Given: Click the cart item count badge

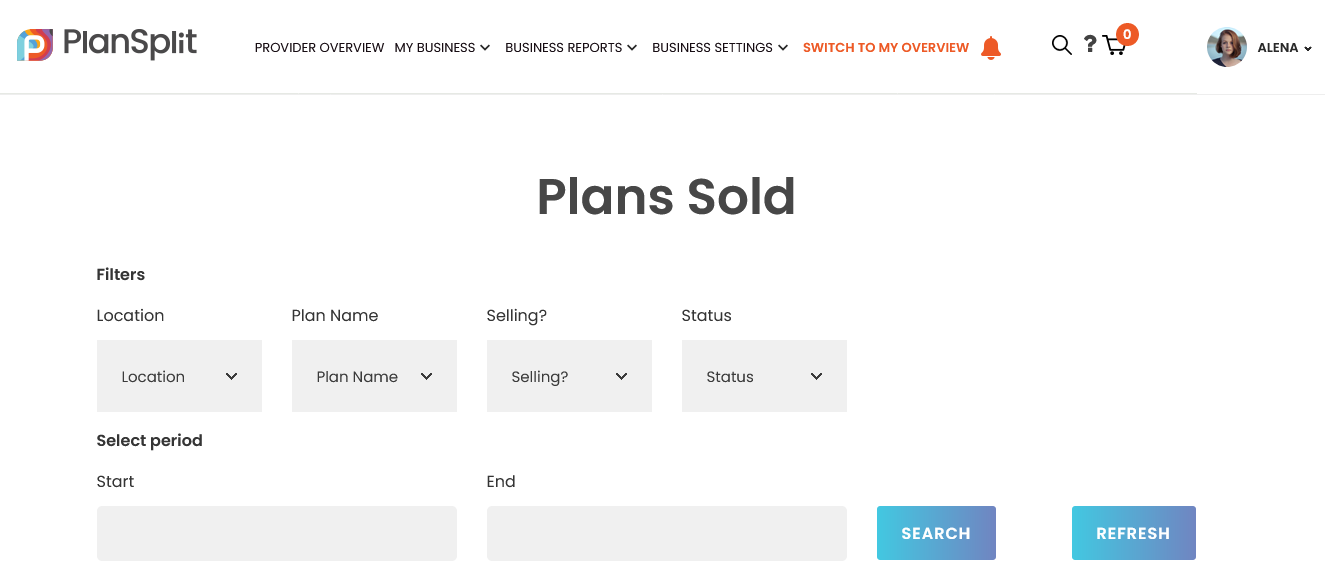Looking at the screenshot, I should [1127, 35].
